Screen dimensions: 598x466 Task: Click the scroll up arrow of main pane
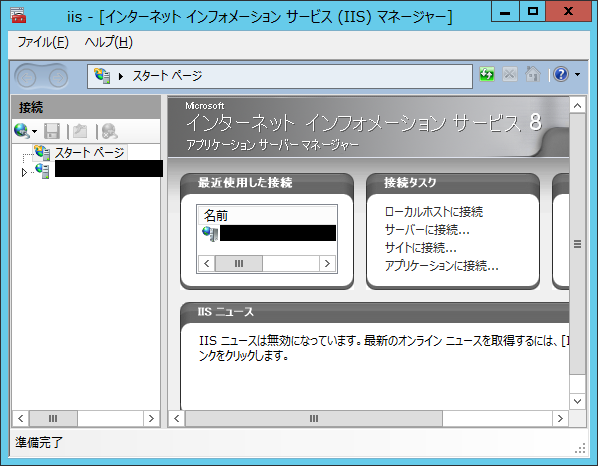point(577,105)
